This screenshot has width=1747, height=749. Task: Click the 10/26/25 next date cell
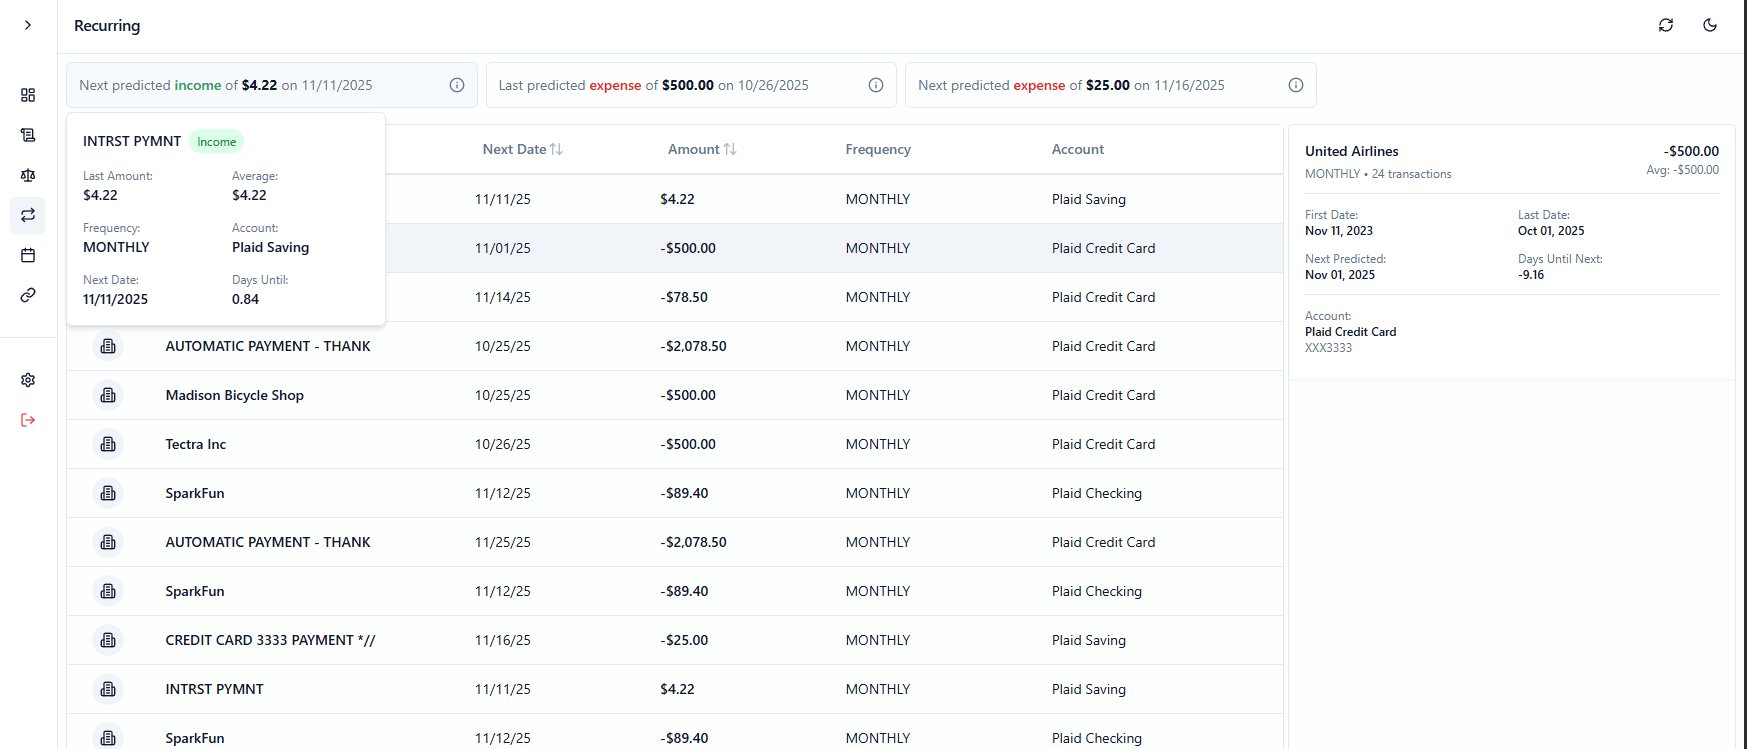(503, 444)
